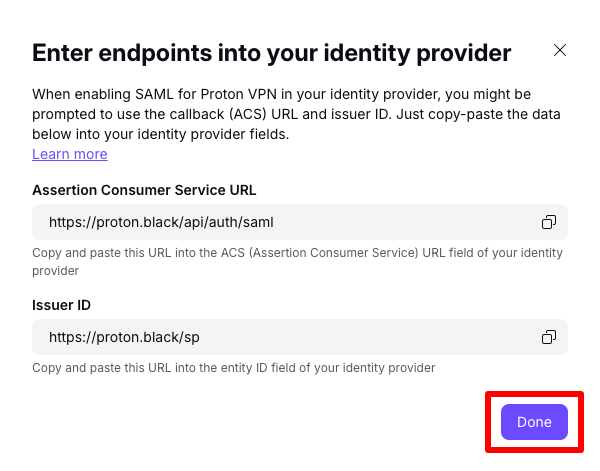
Task: Finish setup with the purple Done button
Action: click(534, 422)
